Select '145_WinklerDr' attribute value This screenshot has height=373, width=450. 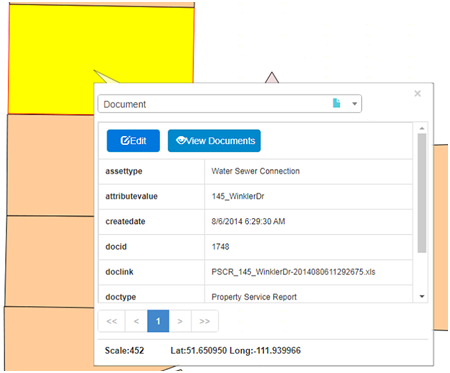coord(238,196)
